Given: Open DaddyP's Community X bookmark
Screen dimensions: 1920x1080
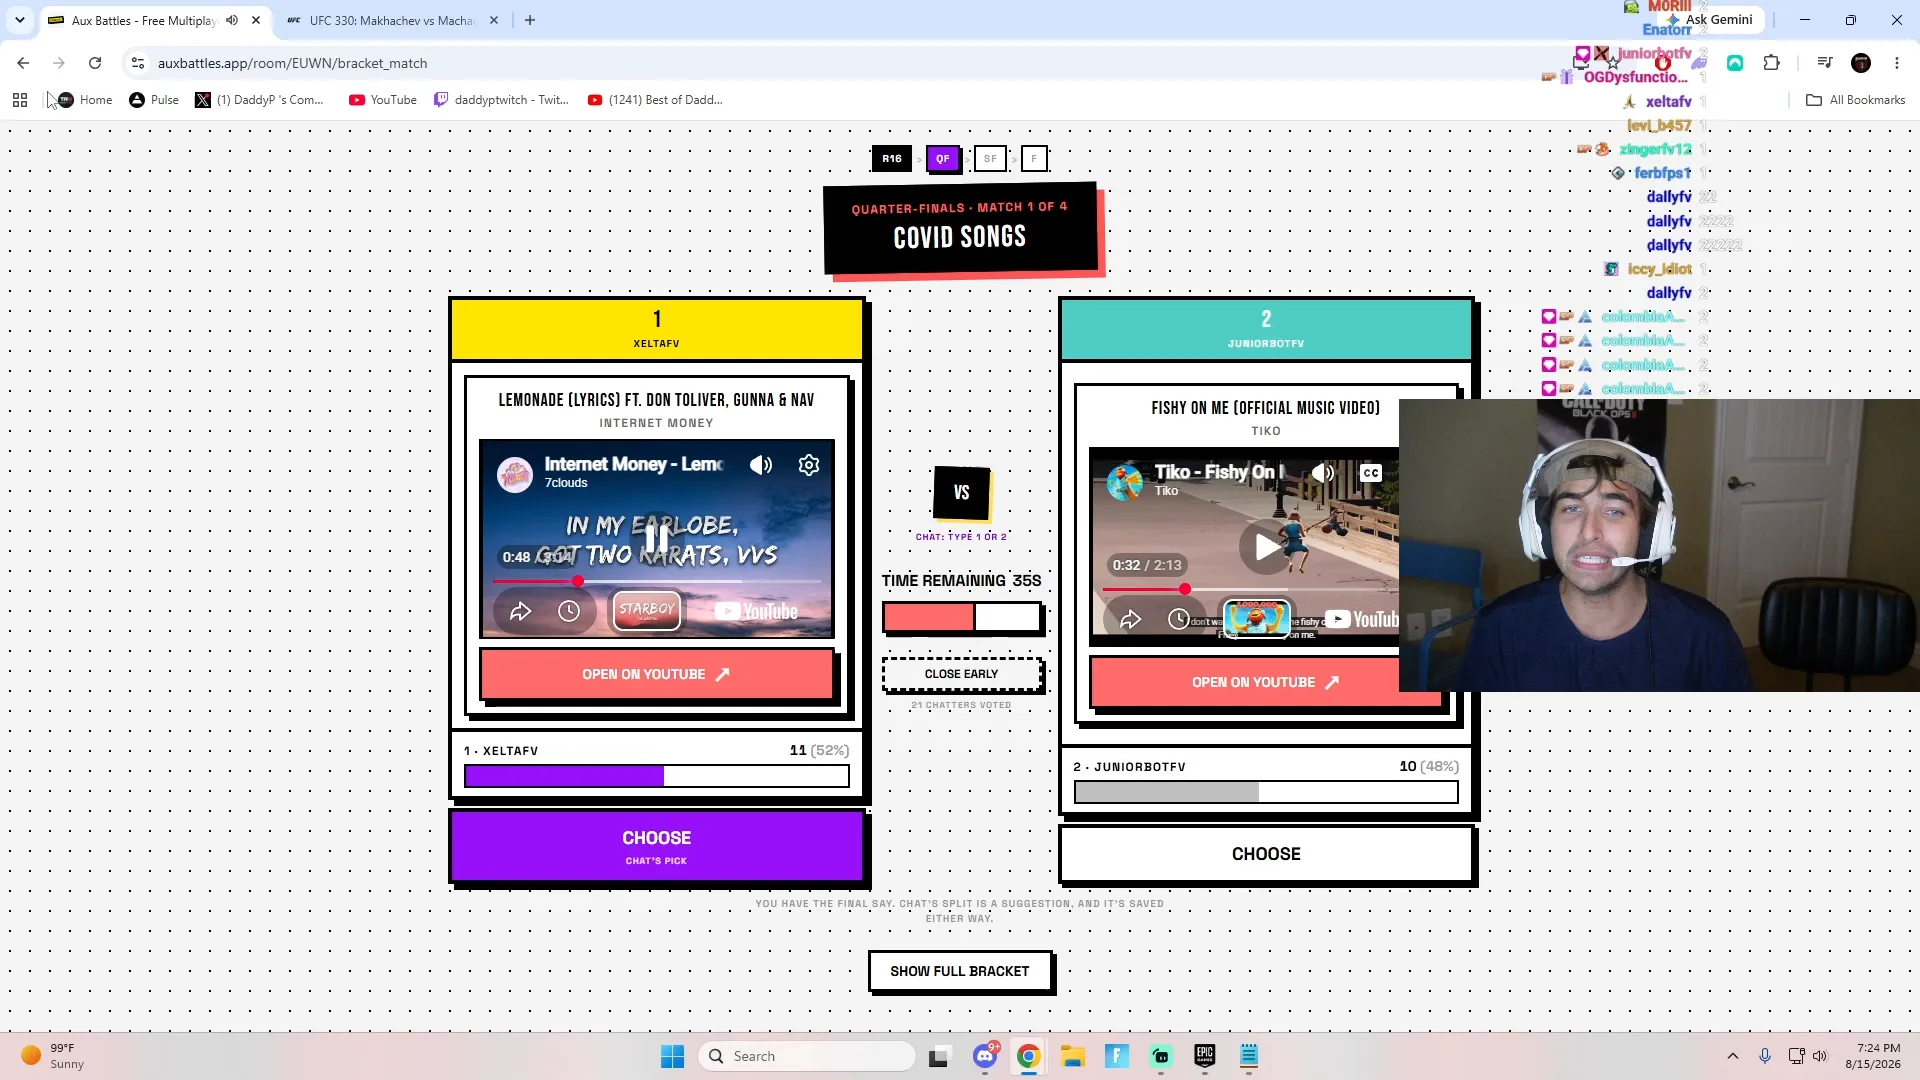Looking at the screenshot, I should [x=260, y=100].
